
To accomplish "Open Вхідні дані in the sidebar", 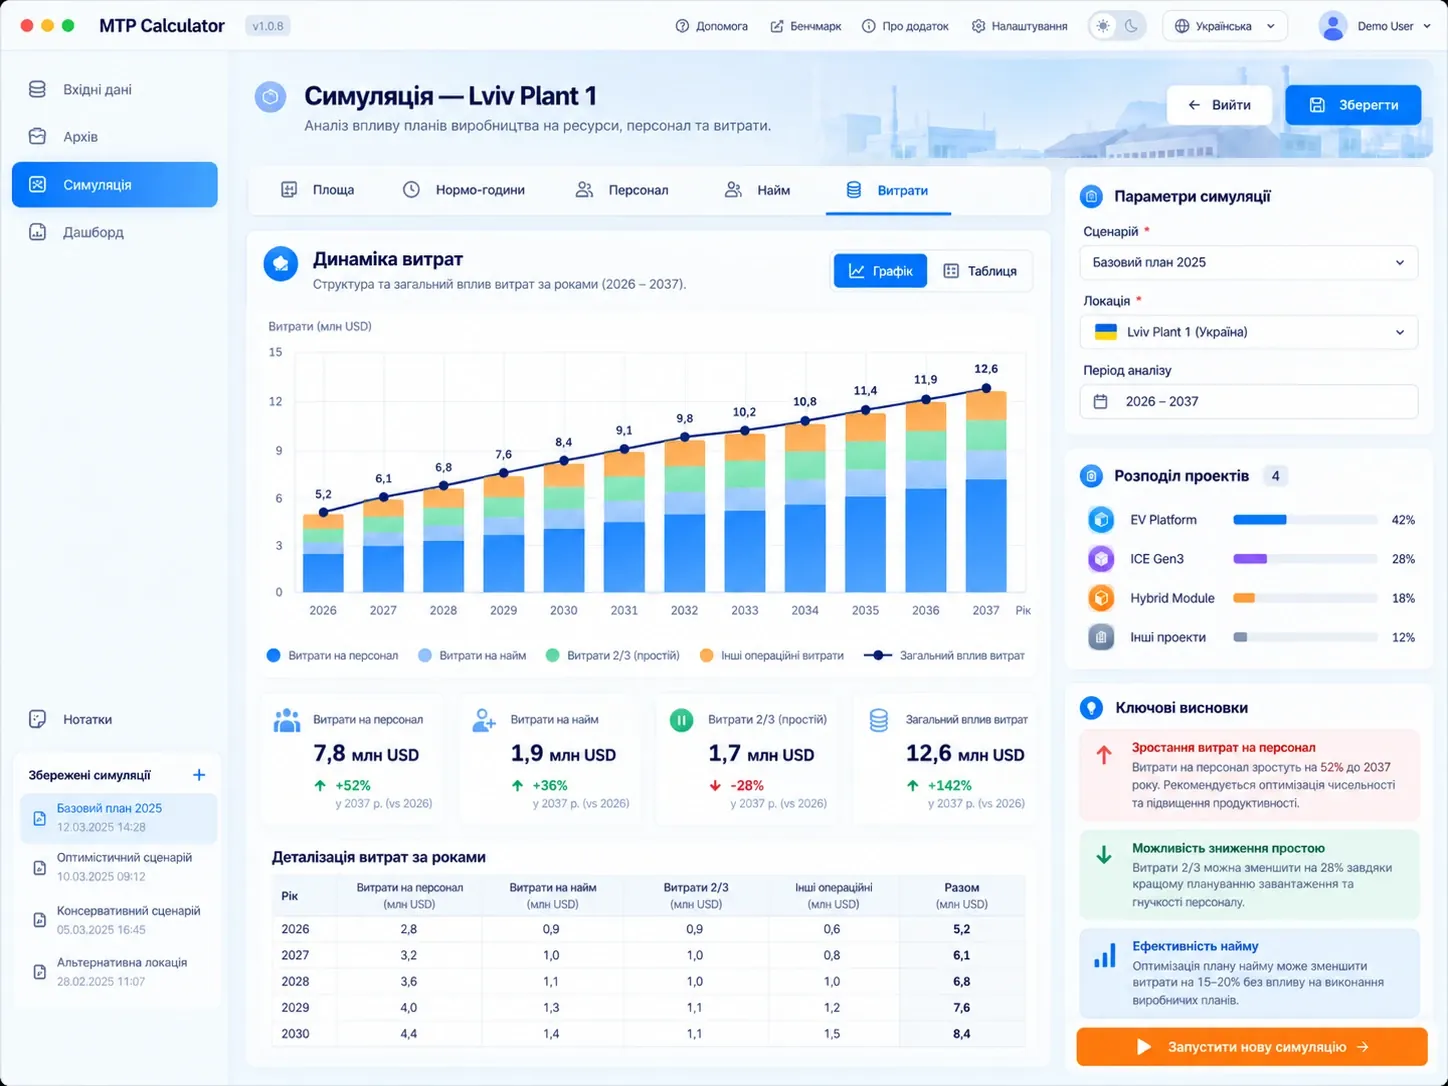I will pyautogui.click(x=114, y=90).
